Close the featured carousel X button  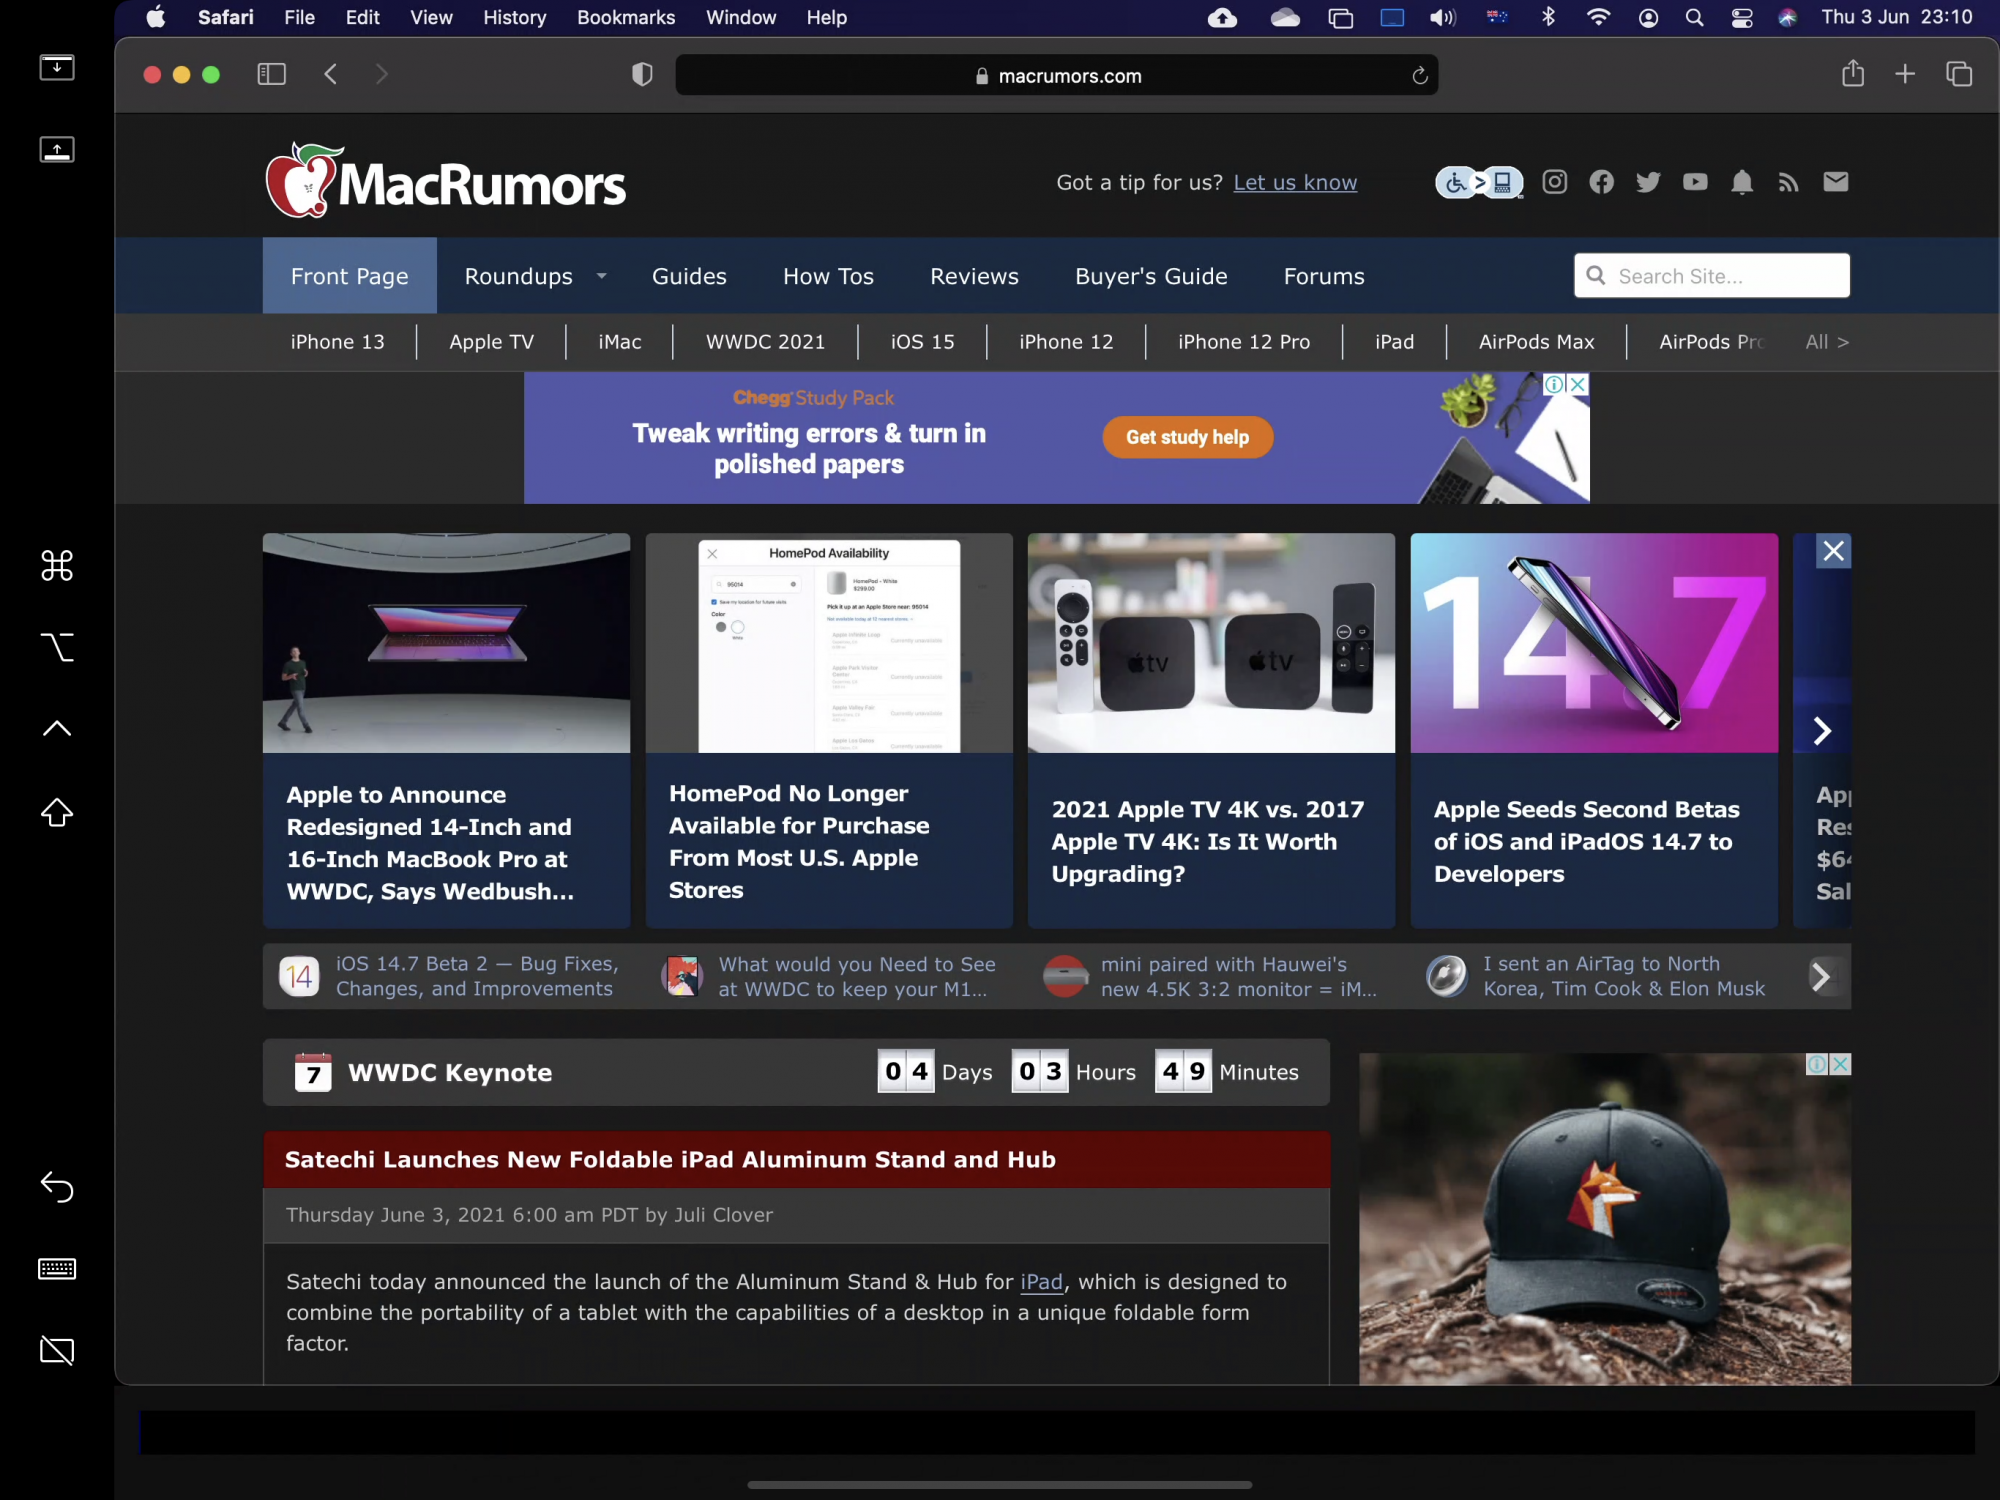[1834, 551]
